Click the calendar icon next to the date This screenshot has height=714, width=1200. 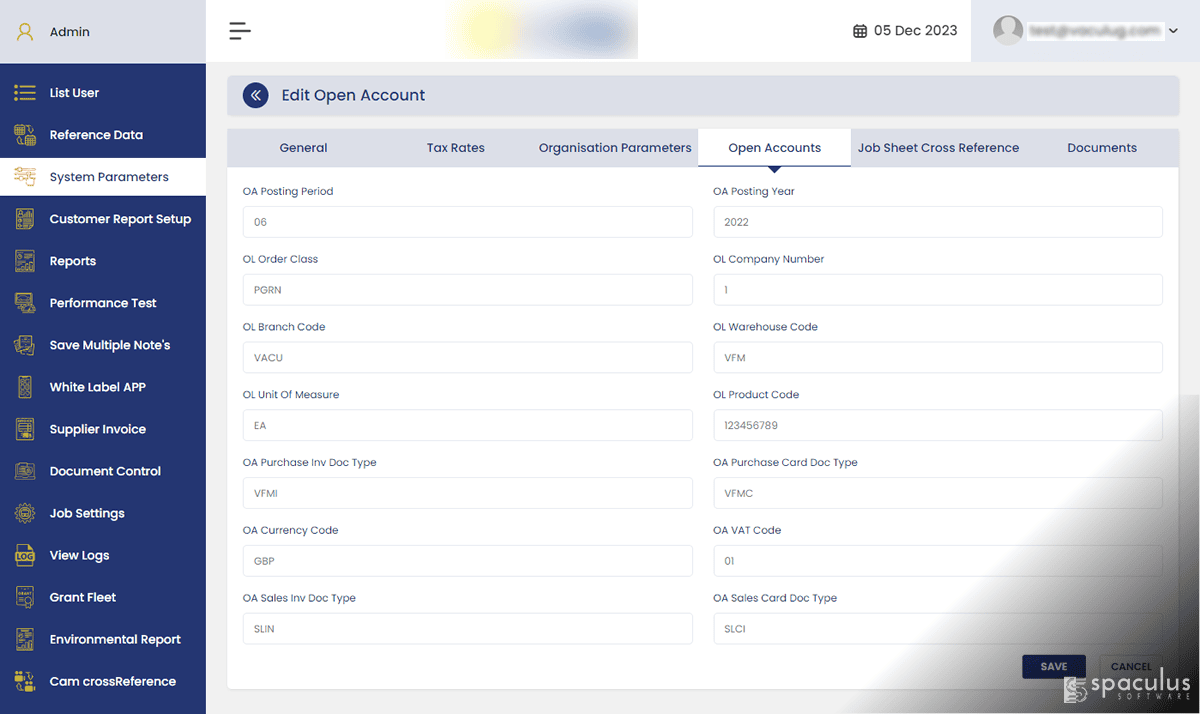[x=860, y=31]
